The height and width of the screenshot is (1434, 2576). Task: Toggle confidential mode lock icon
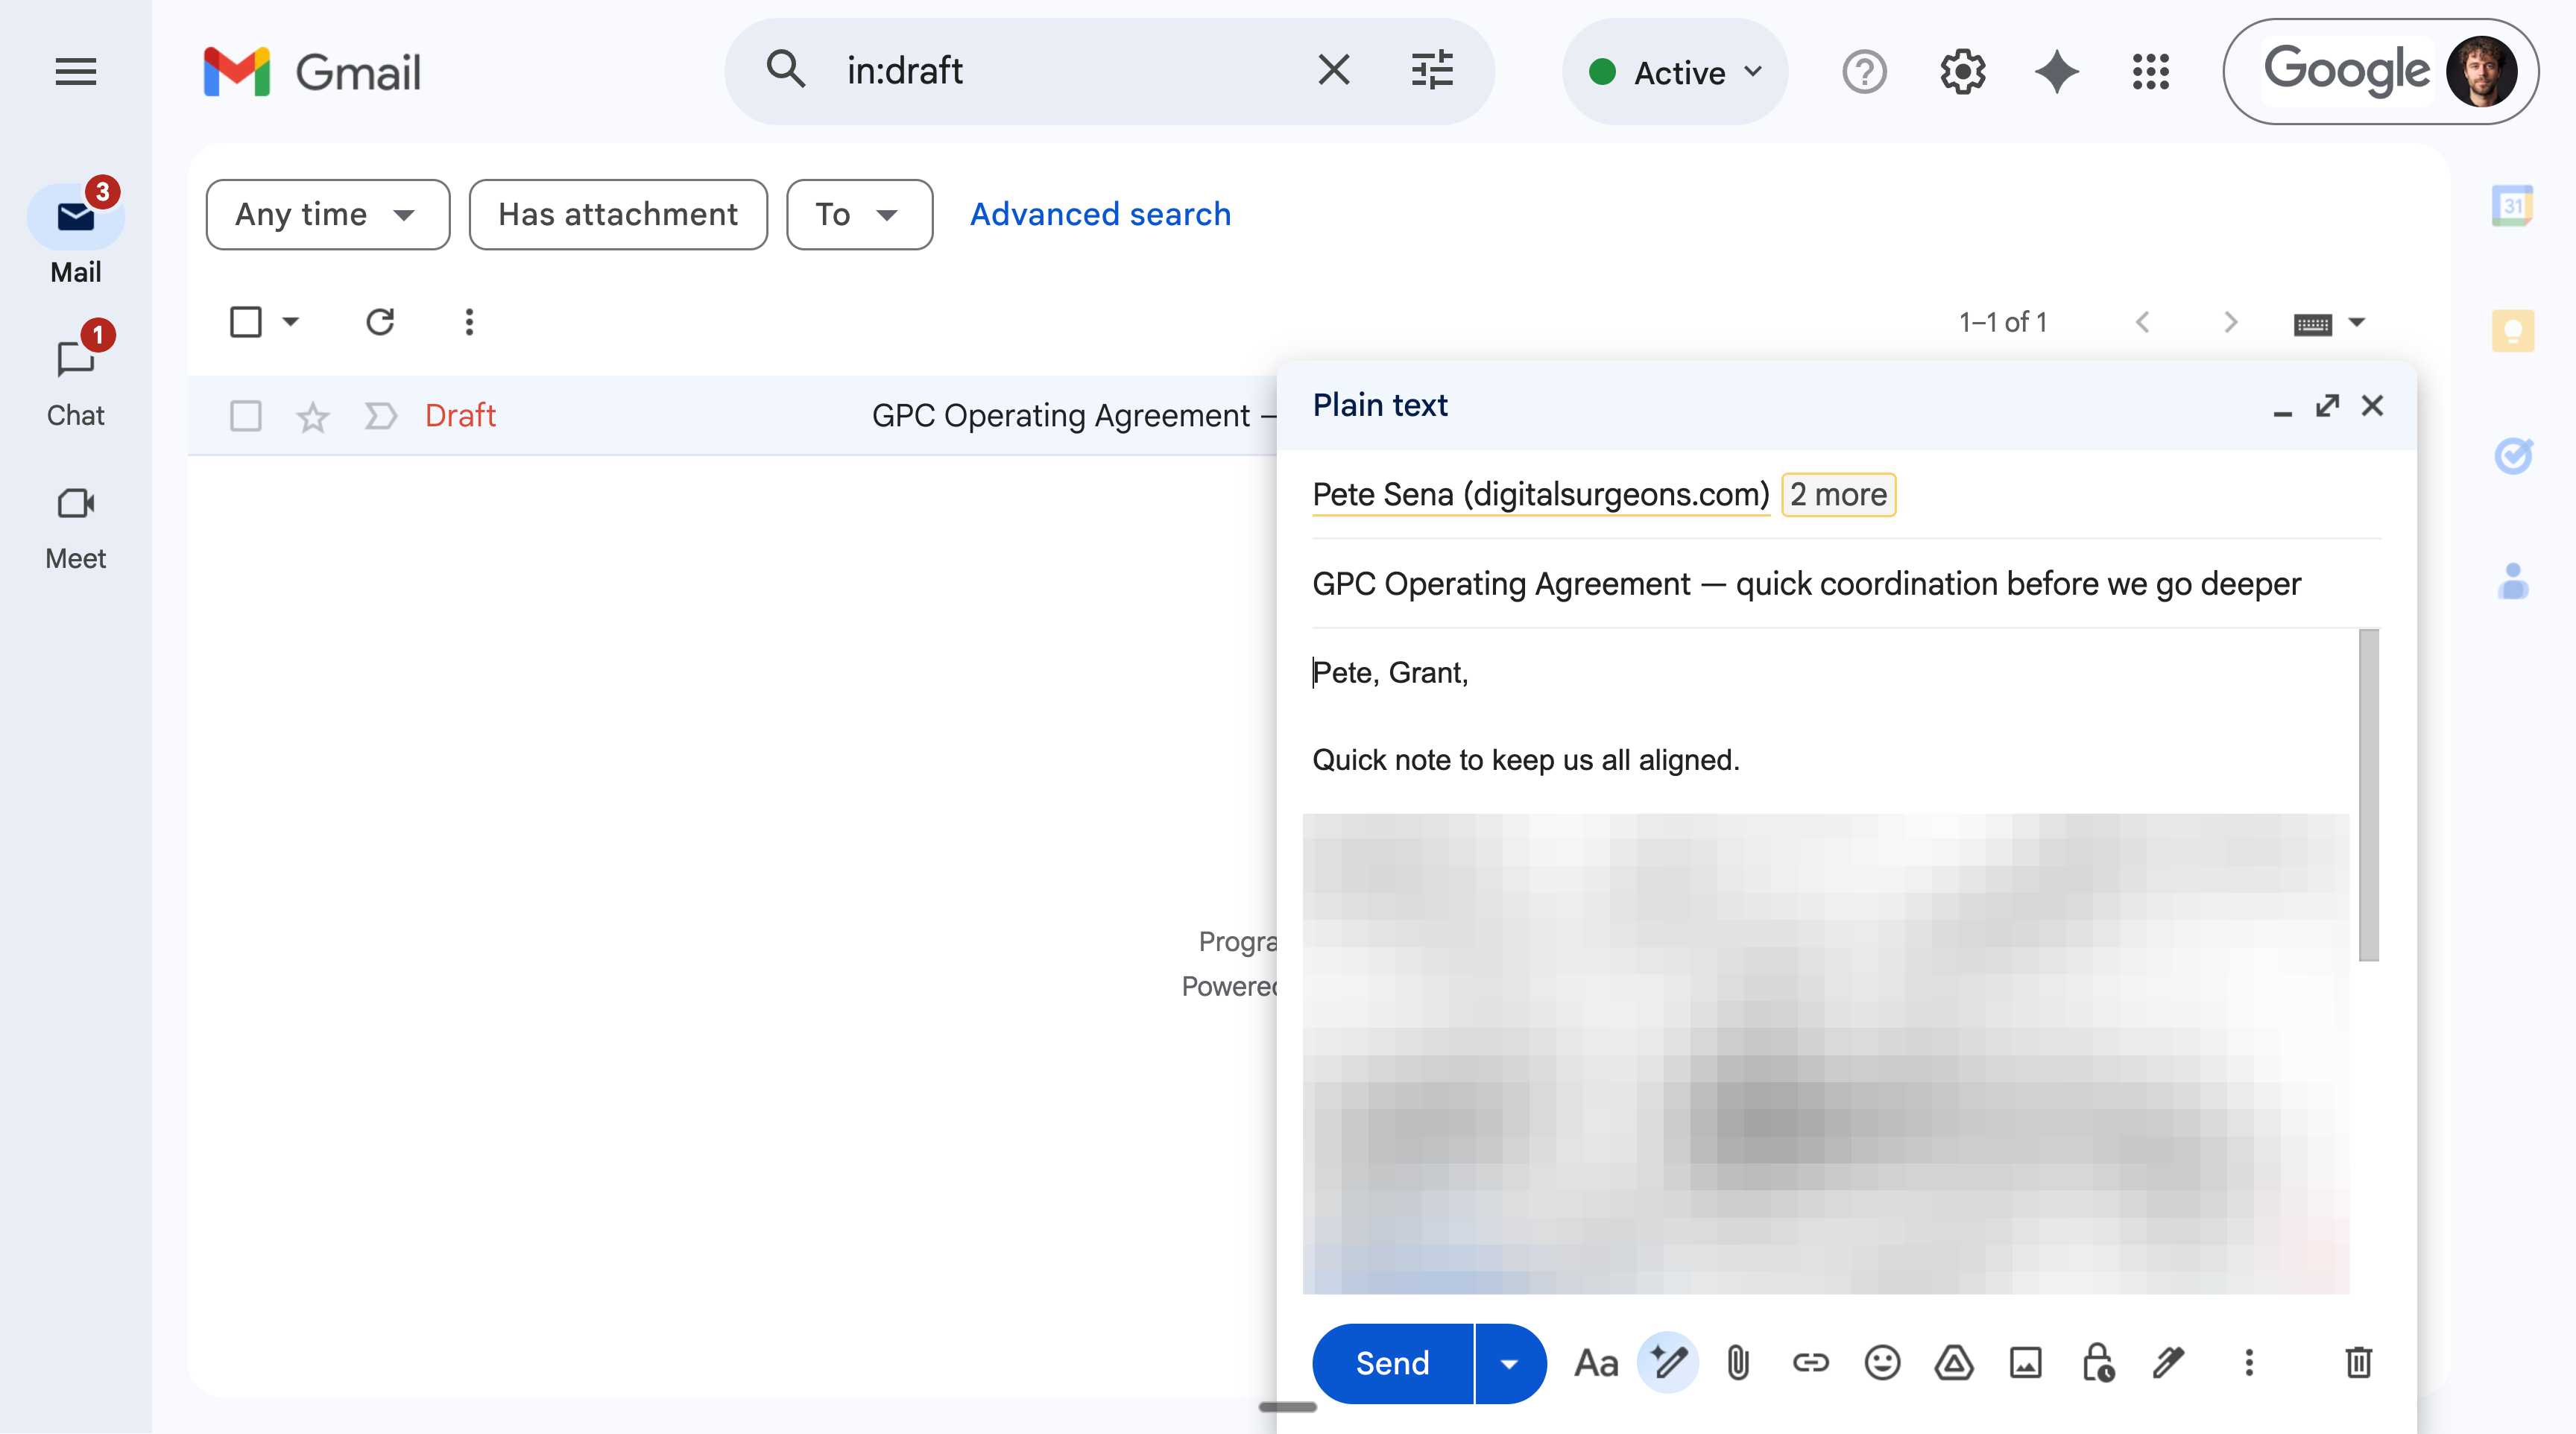pyautogui.click(x=2098, y=1363)
